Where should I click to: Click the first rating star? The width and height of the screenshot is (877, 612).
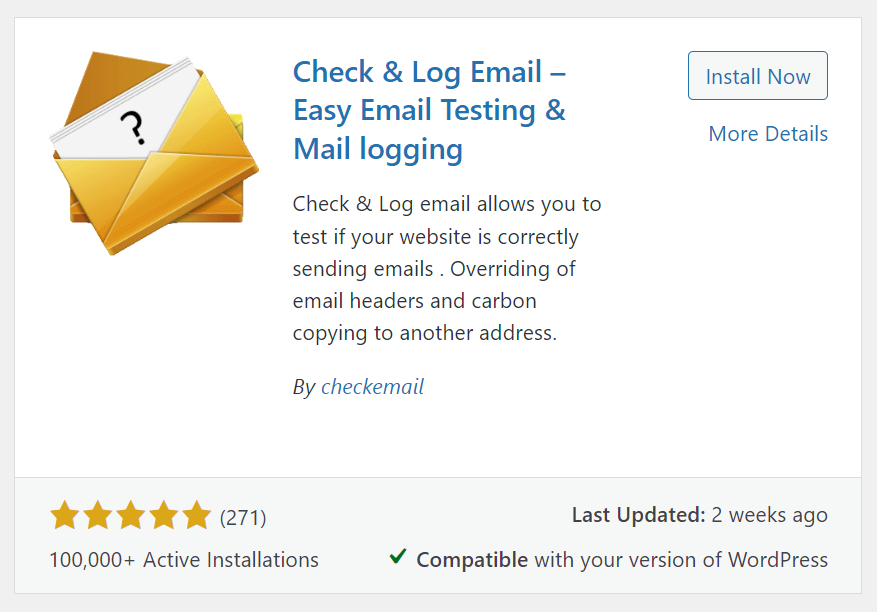point(65,516)
